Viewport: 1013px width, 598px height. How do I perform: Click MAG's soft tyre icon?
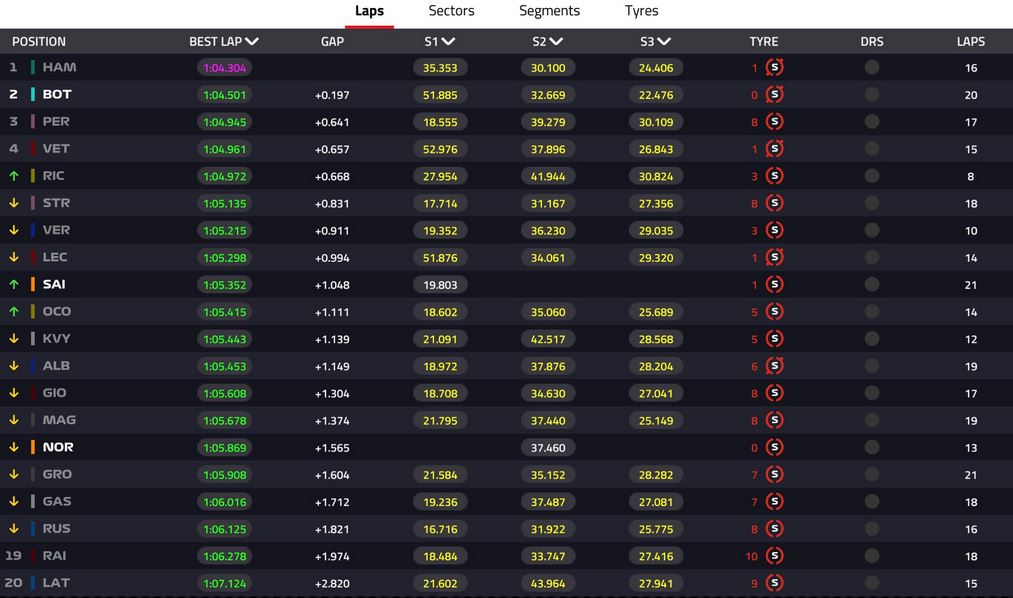pyautogui.click(x=774, y=420)
